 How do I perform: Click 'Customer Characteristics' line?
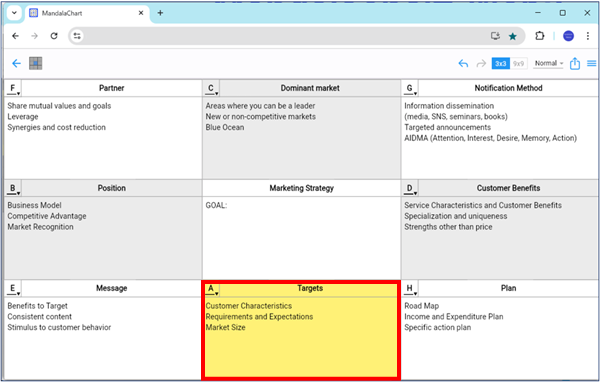coord(249,306)
